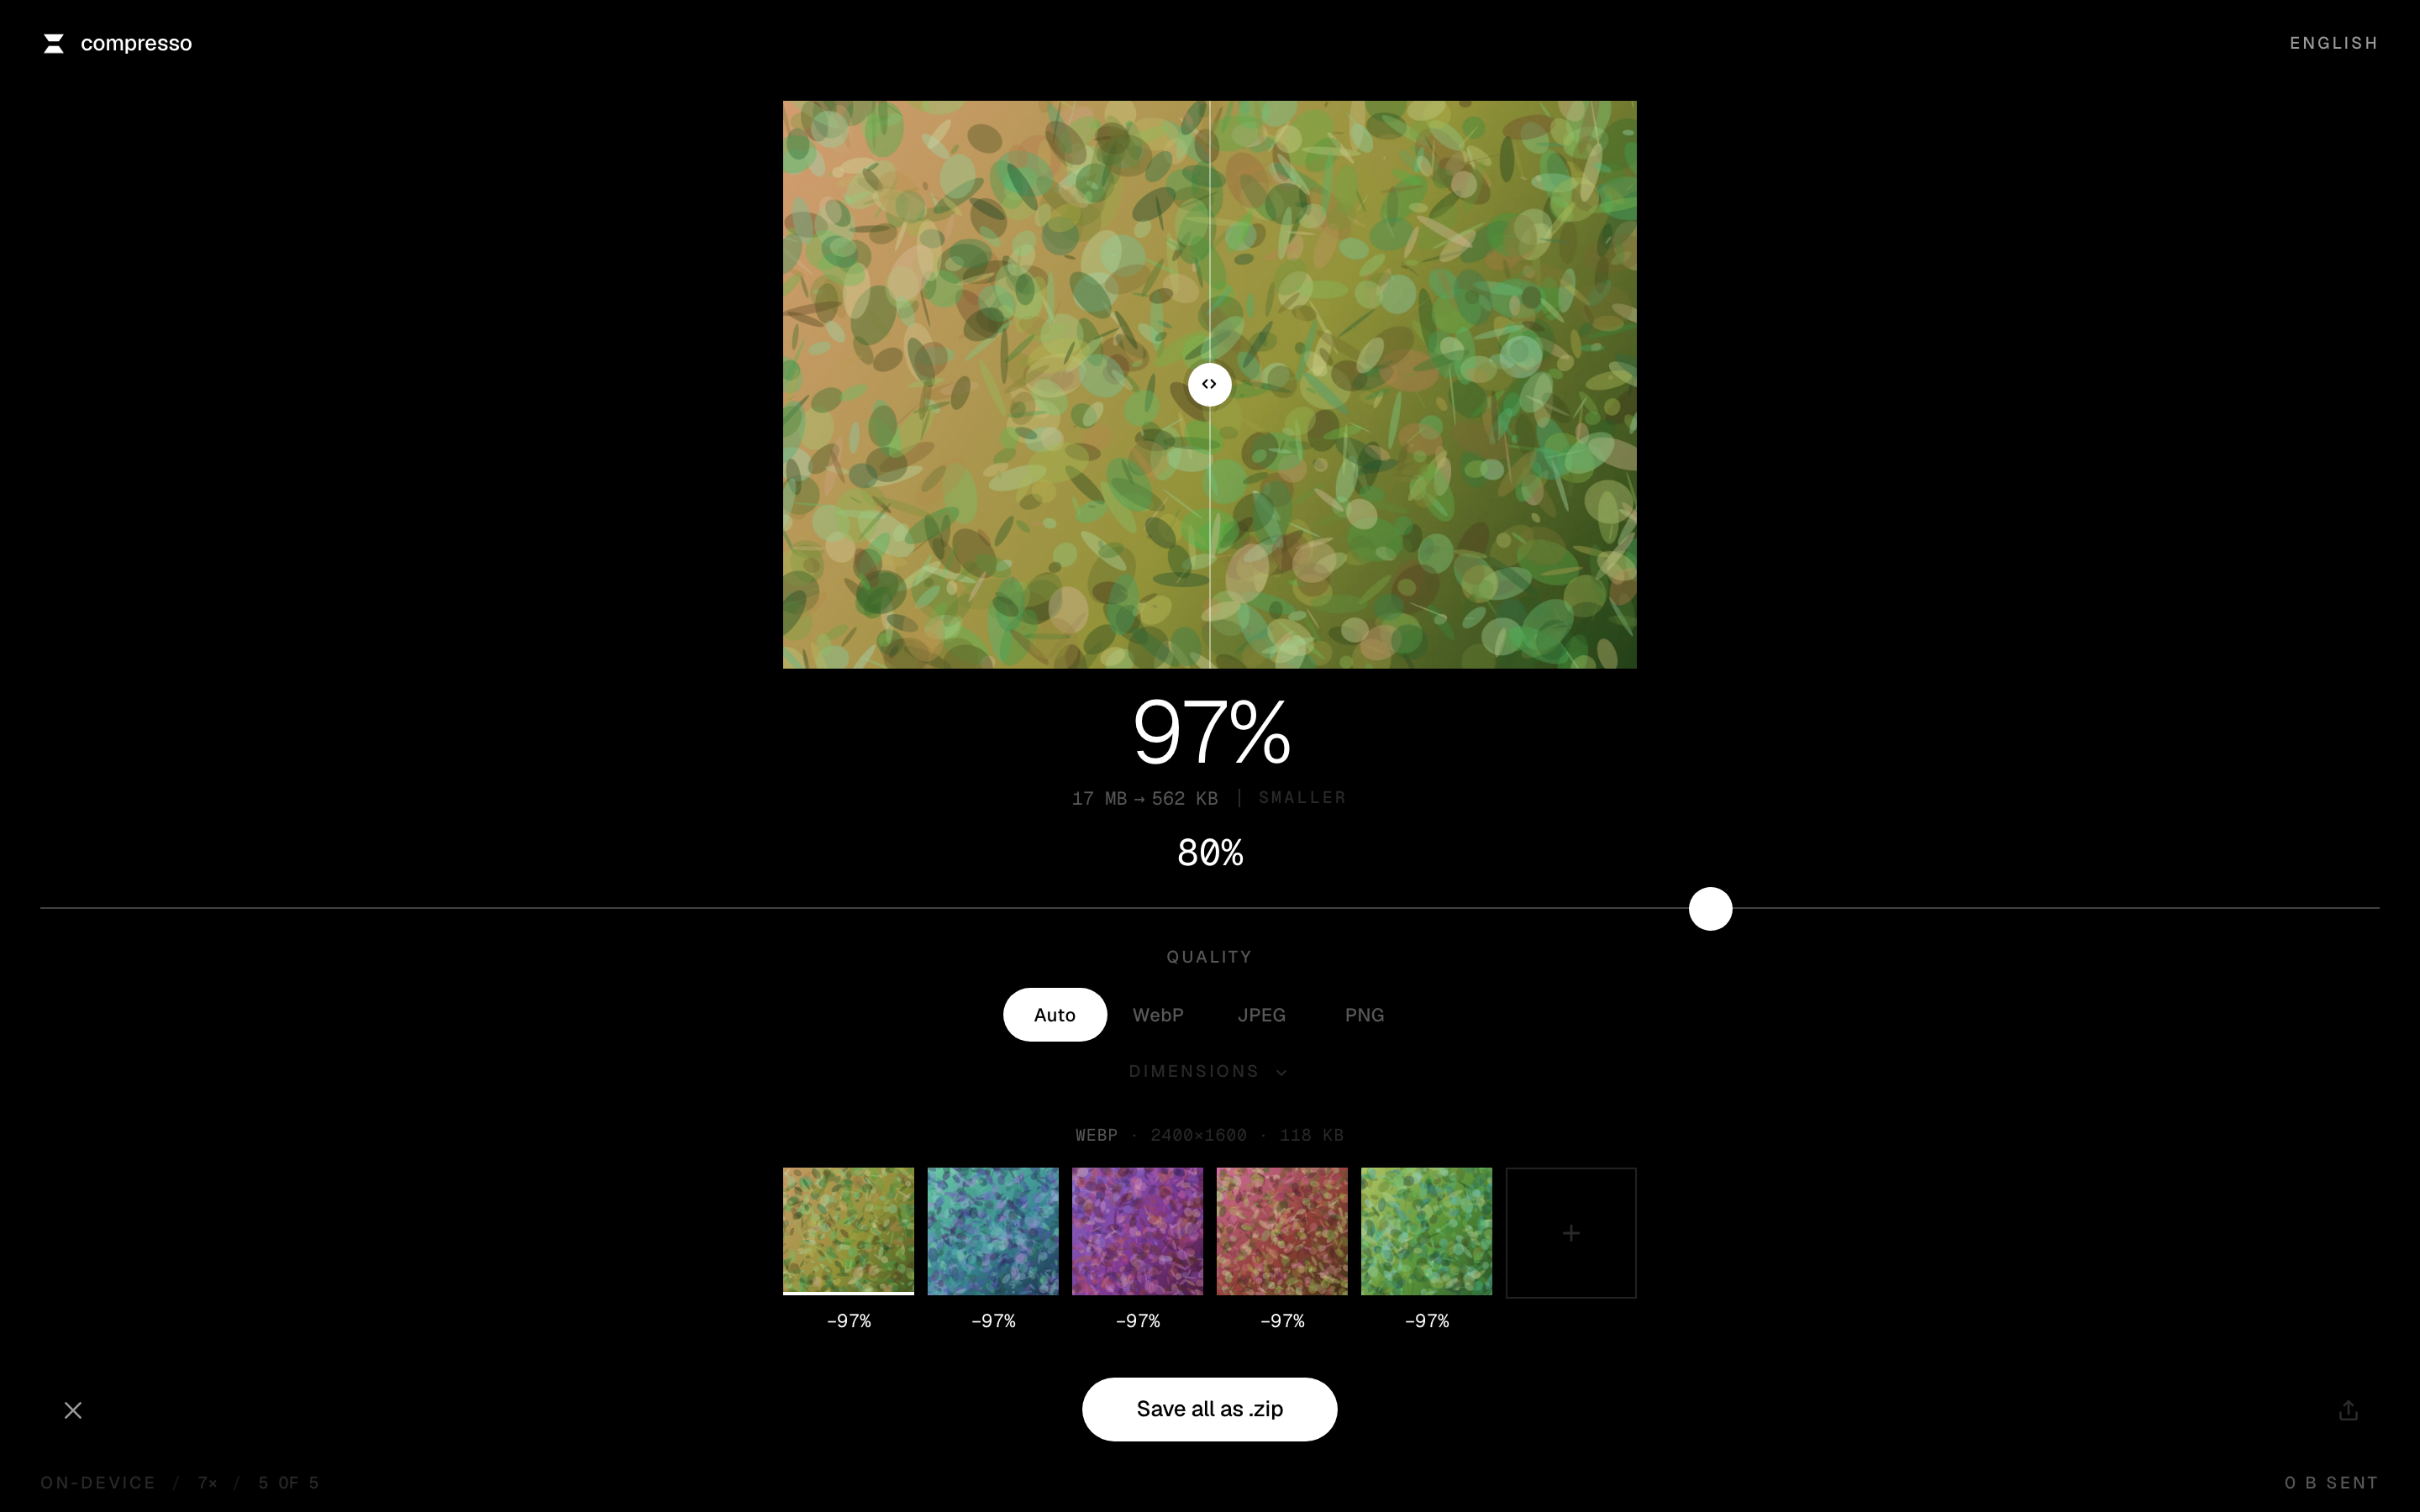Image resolution: width=2420 pixels, height=1512 pixels.
Task: Click the 5 OF 5 counter
Action: pyautogui.click(x=288, y=1482)
